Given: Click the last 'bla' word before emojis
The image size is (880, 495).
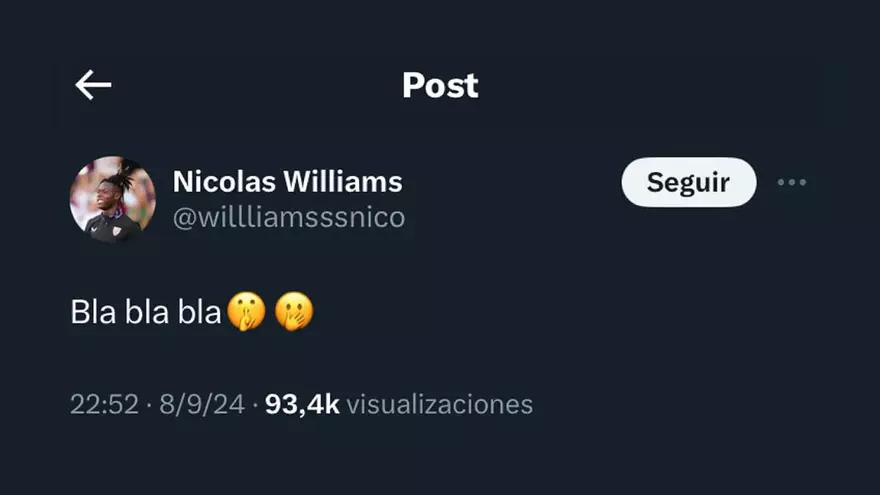Looking at the screenshot, I should [200, 312].
